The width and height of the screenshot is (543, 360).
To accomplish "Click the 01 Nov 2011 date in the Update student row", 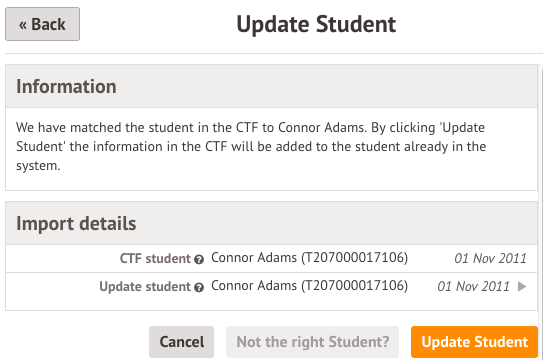I will [473, 287].
